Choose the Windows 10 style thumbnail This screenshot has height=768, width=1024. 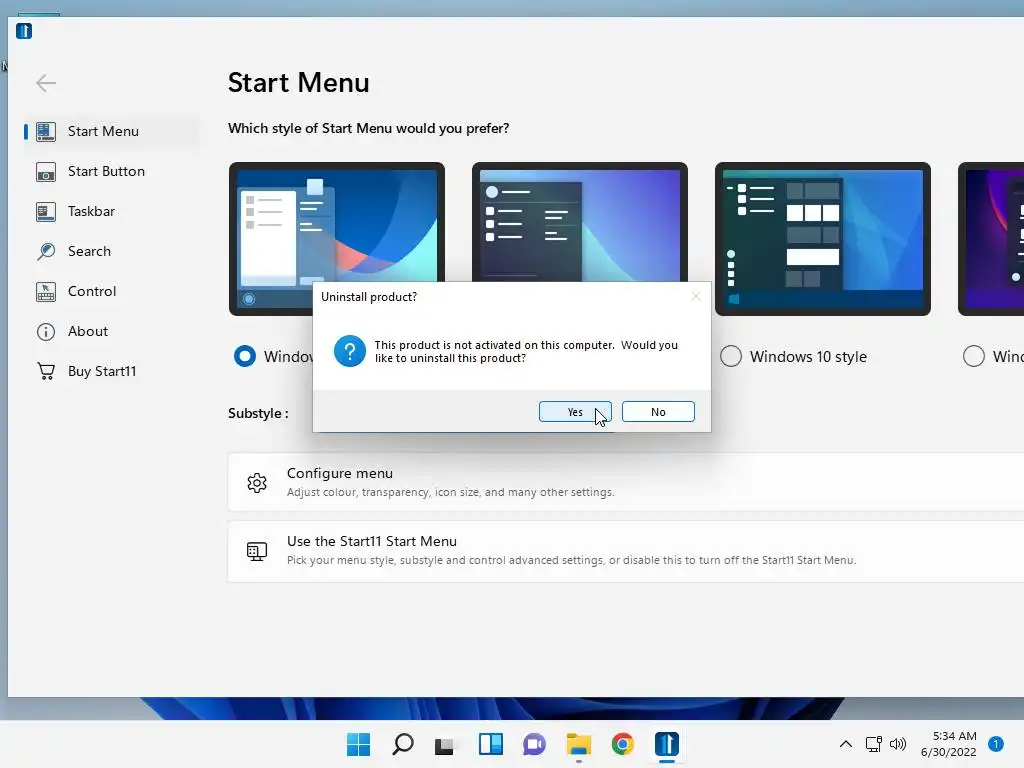pyautogui.click(x=823, y=238)
